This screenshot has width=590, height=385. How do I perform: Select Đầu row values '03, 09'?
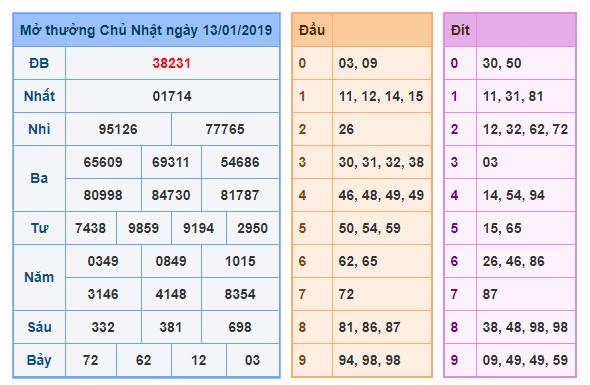(x=358, y=63)
